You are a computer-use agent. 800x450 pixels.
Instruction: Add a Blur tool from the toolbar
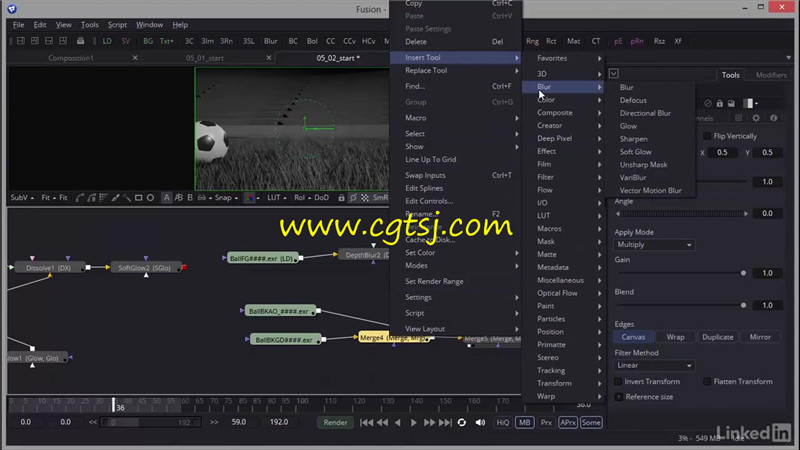click(271, 41)
